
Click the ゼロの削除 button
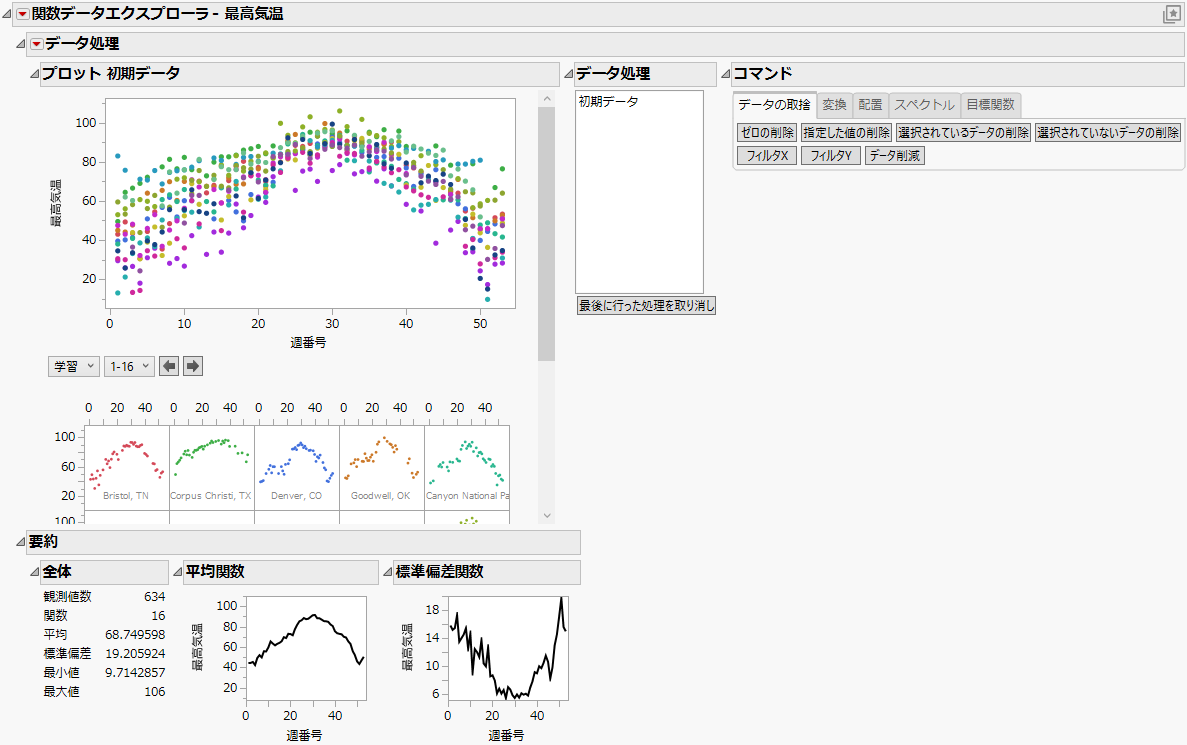click(765, 131)
